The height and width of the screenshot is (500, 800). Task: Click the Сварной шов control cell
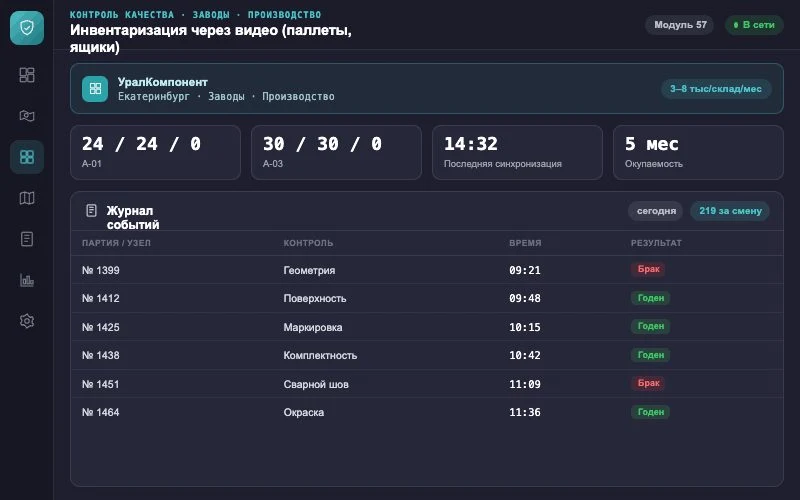pyautogui.click(x=316, y=385)
